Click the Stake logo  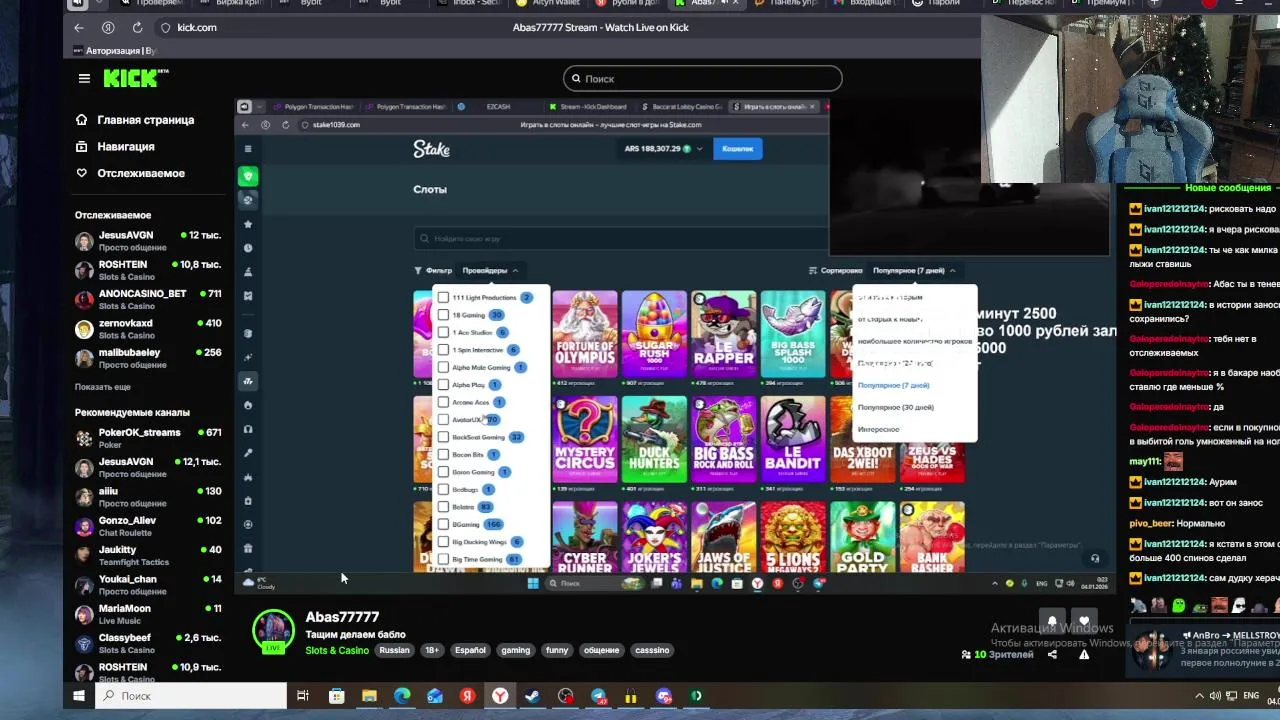coord(431,149)
